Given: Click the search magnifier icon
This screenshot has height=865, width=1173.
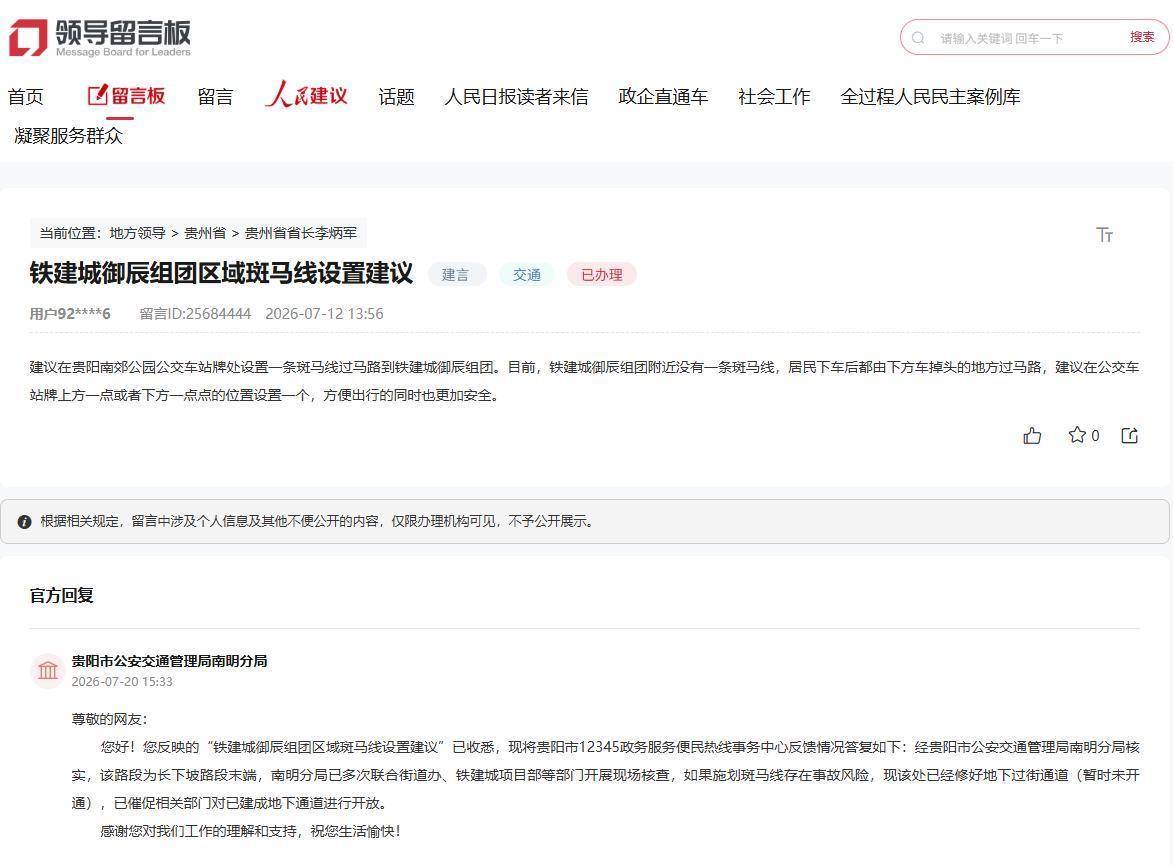Looking at the screenshot, I should [x=918, y=37].
